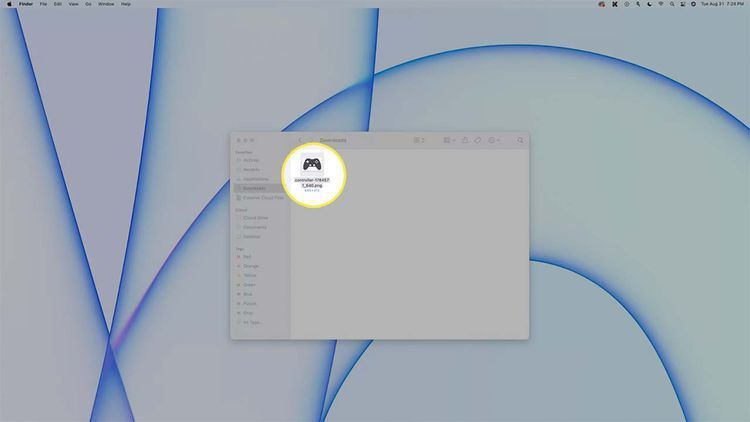Click the Tags icon in Finder toolbar
Screen dimensions: 750x422
click(478, 141)
